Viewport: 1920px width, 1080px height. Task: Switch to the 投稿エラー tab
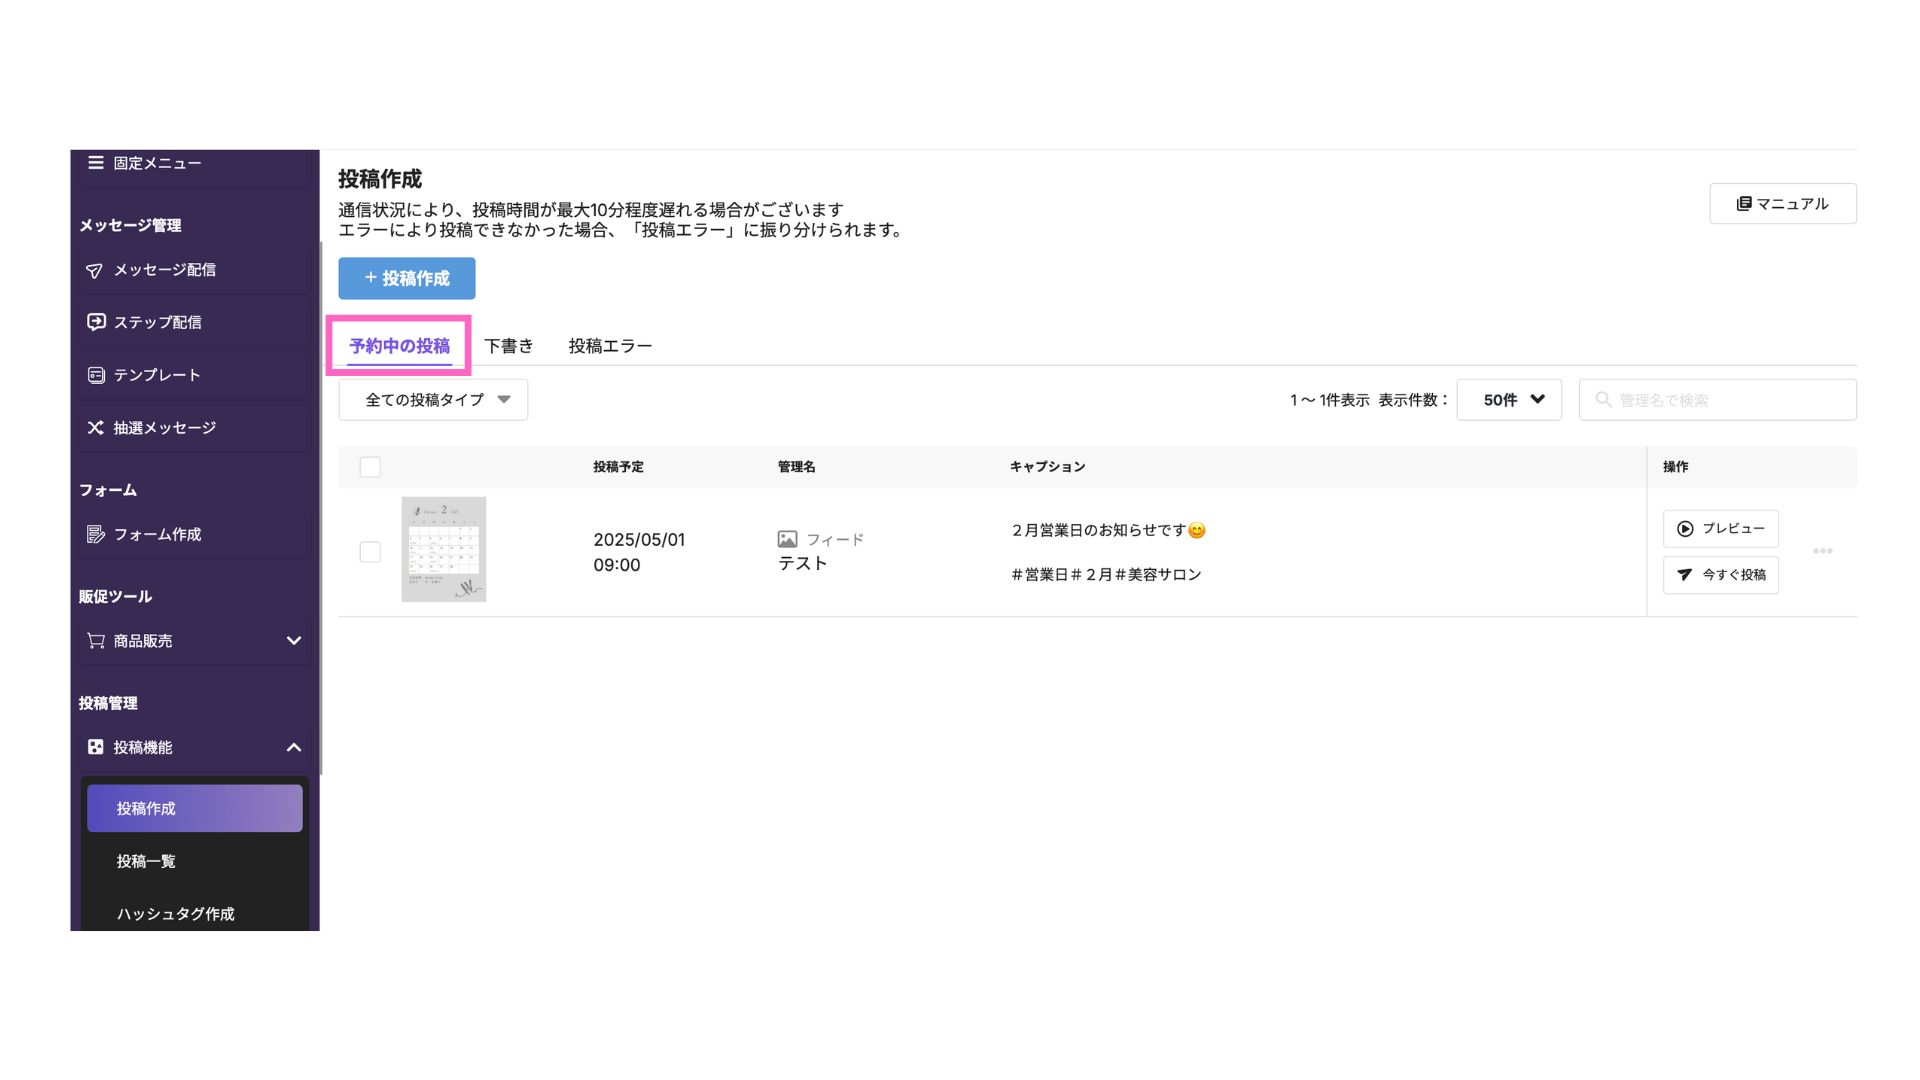click(x=610, y=346)
